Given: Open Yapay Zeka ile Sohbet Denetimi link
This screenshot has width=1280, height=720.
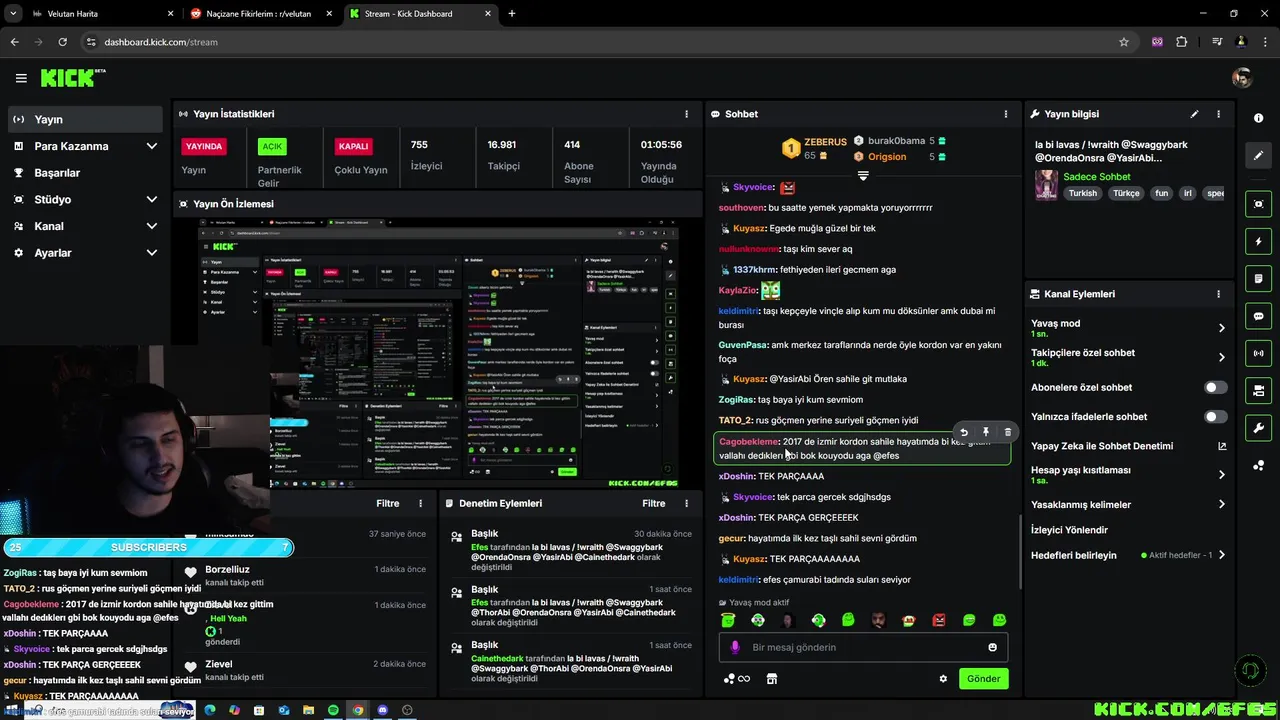Looking at the screenshot, I should point(1128,446).
